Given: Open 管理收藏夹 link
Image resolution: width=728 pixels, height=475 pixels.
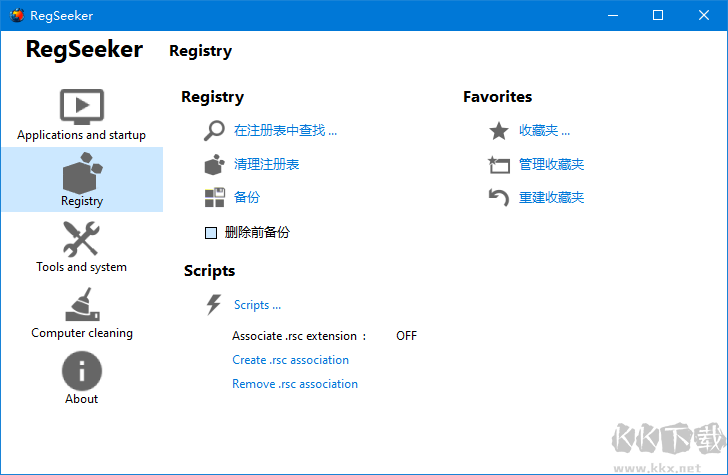Looking at the screenshot, I should pos(551,164).
